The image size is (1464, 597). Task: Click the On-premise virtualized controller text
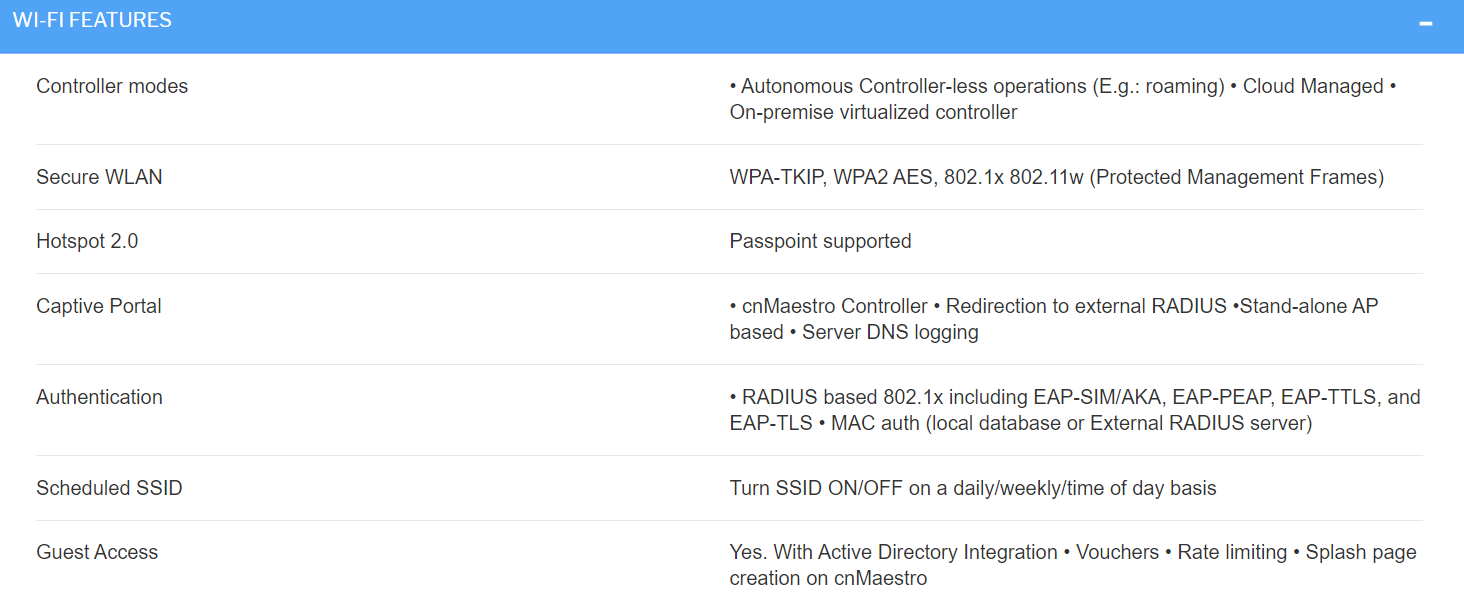(873, 112)
